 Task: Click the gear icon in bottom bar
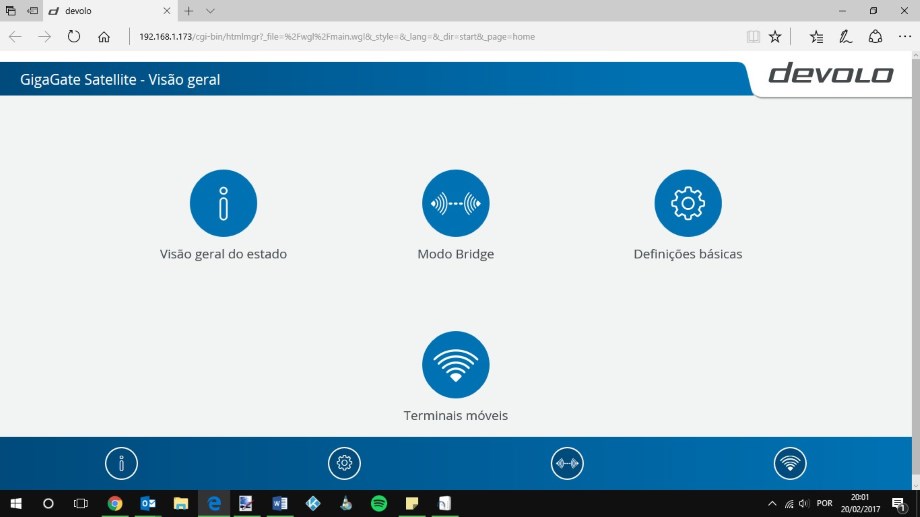pos(344,463)
